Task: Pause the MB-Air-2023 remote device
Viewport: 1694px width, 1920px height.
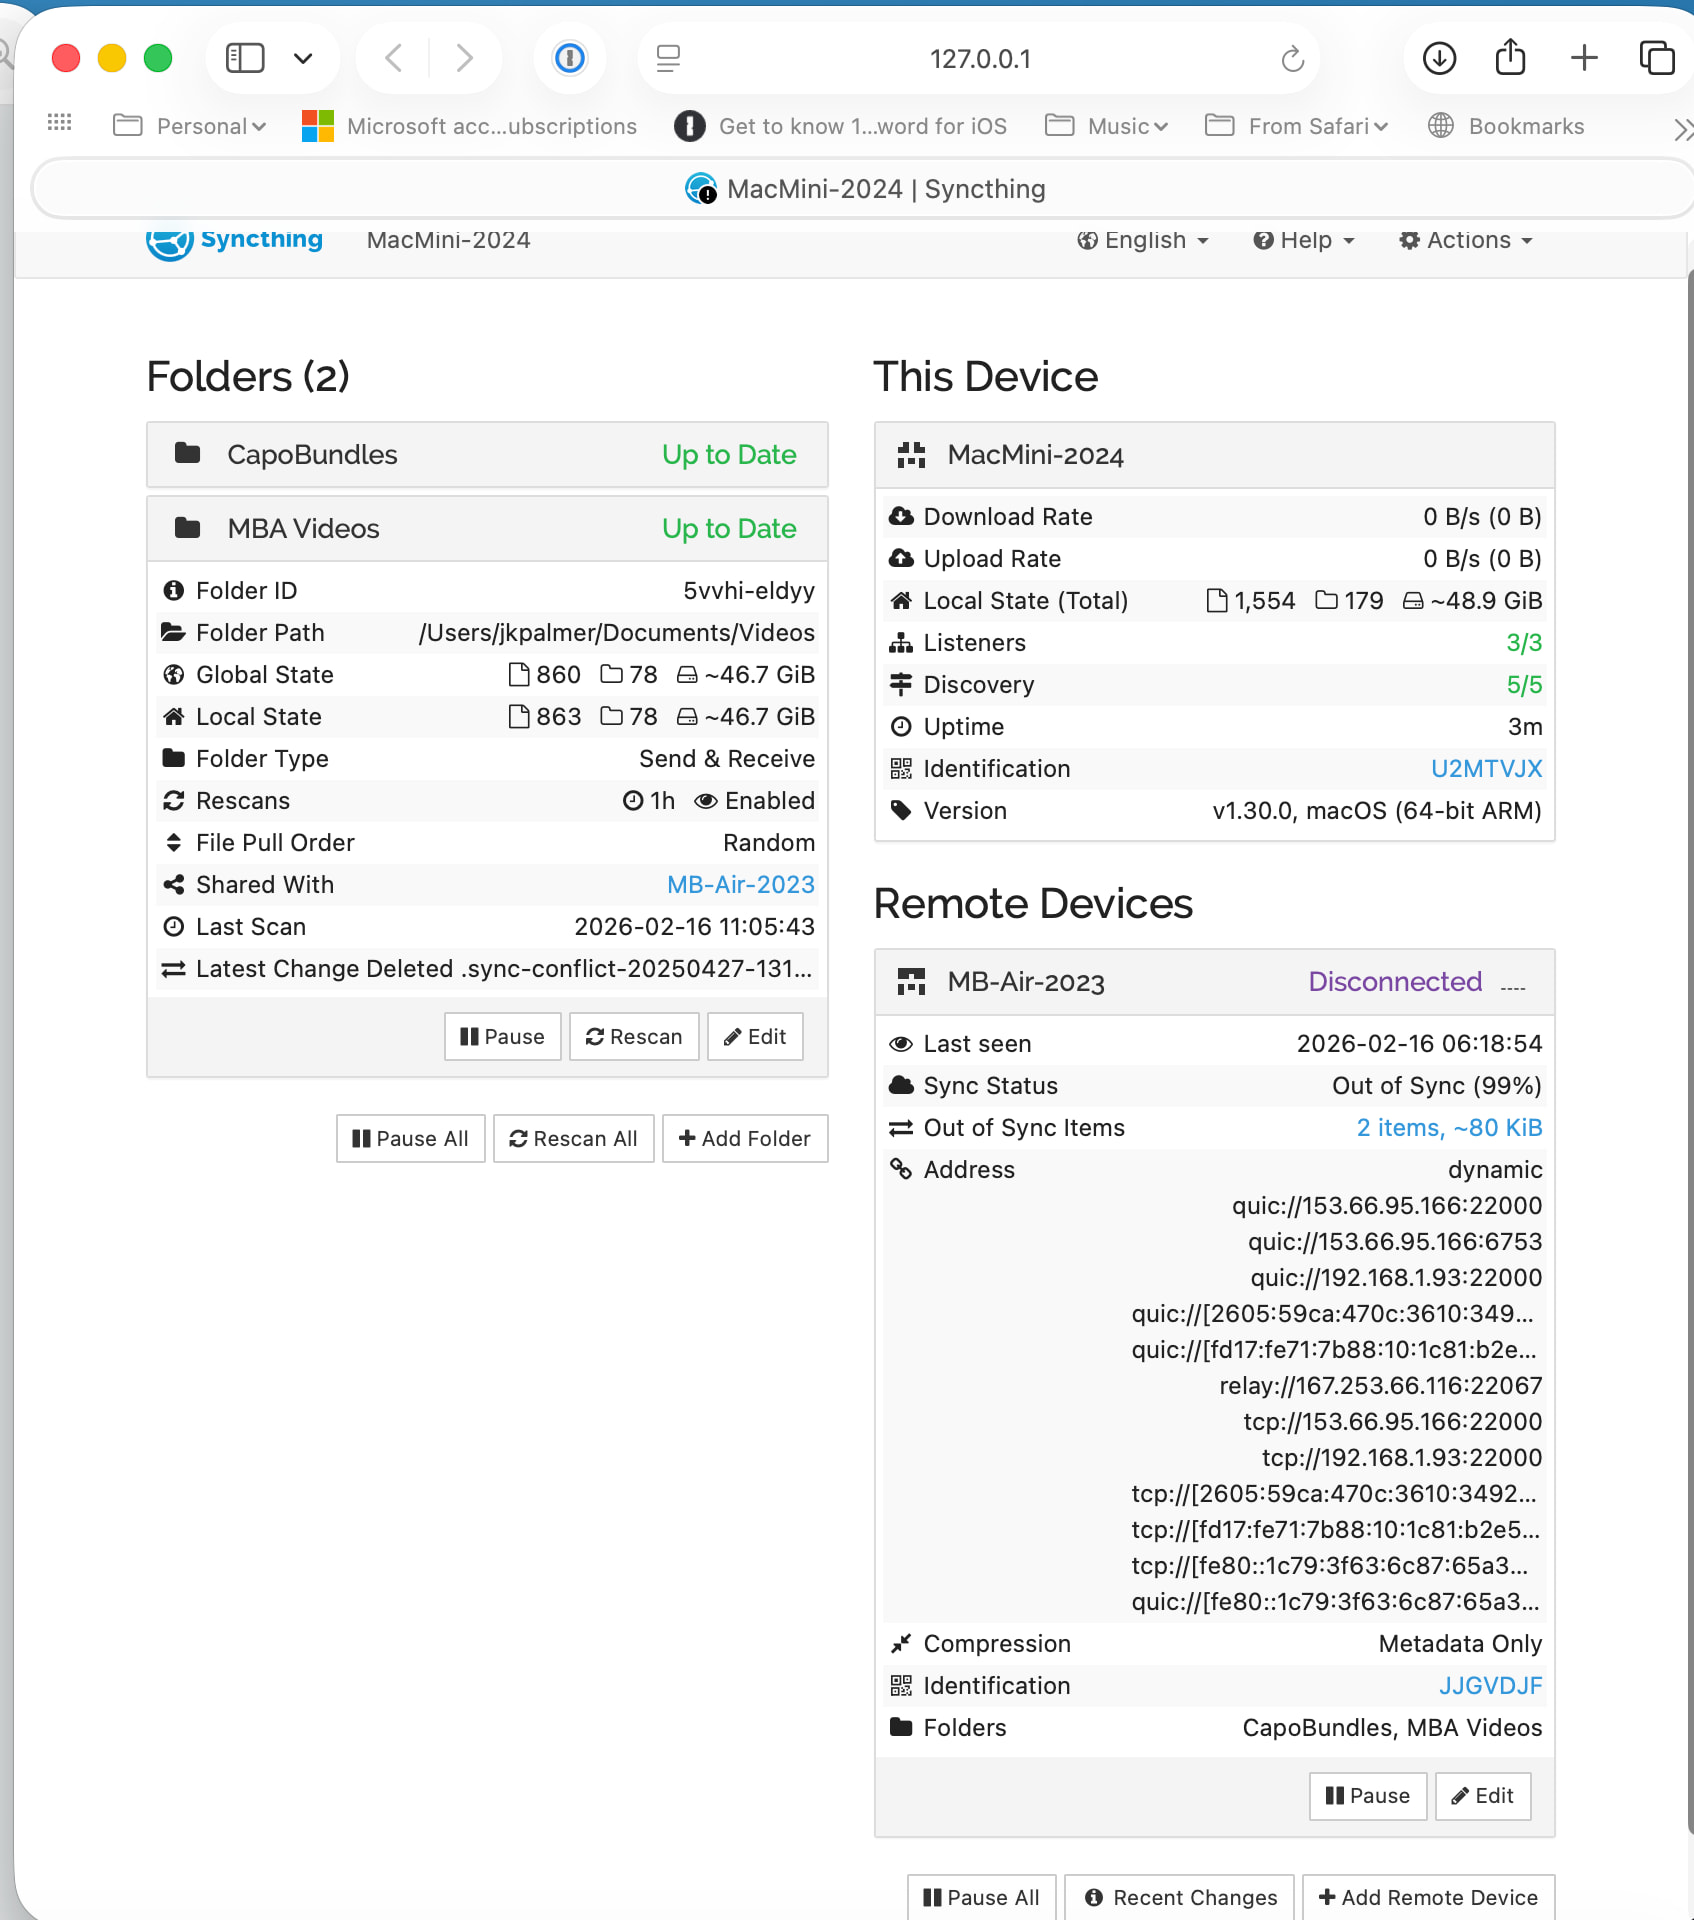Action: click(x=1367, y=1795)
